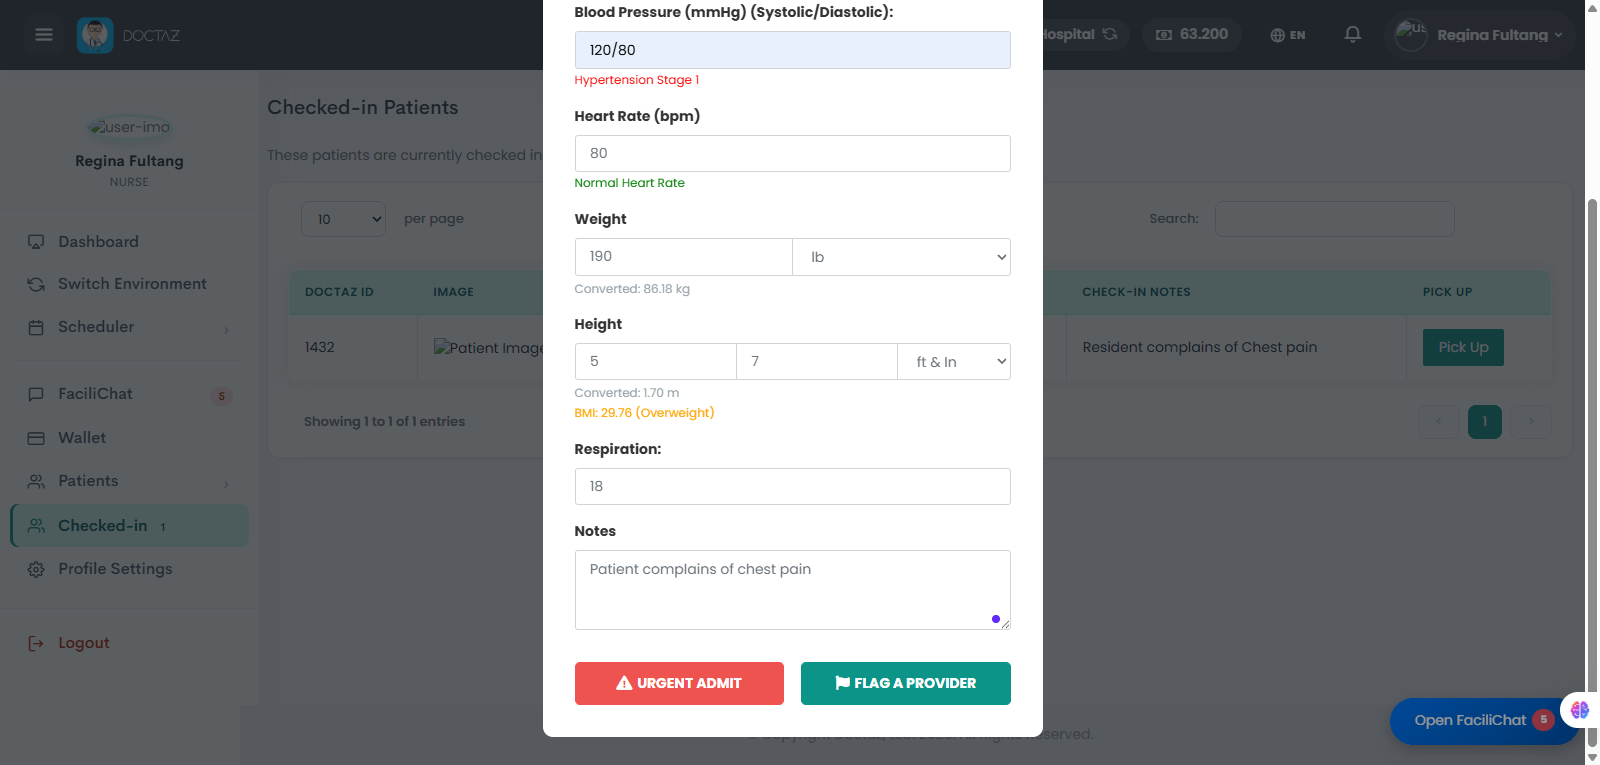Click the URGENT ADMIT button

coord(679,683)
